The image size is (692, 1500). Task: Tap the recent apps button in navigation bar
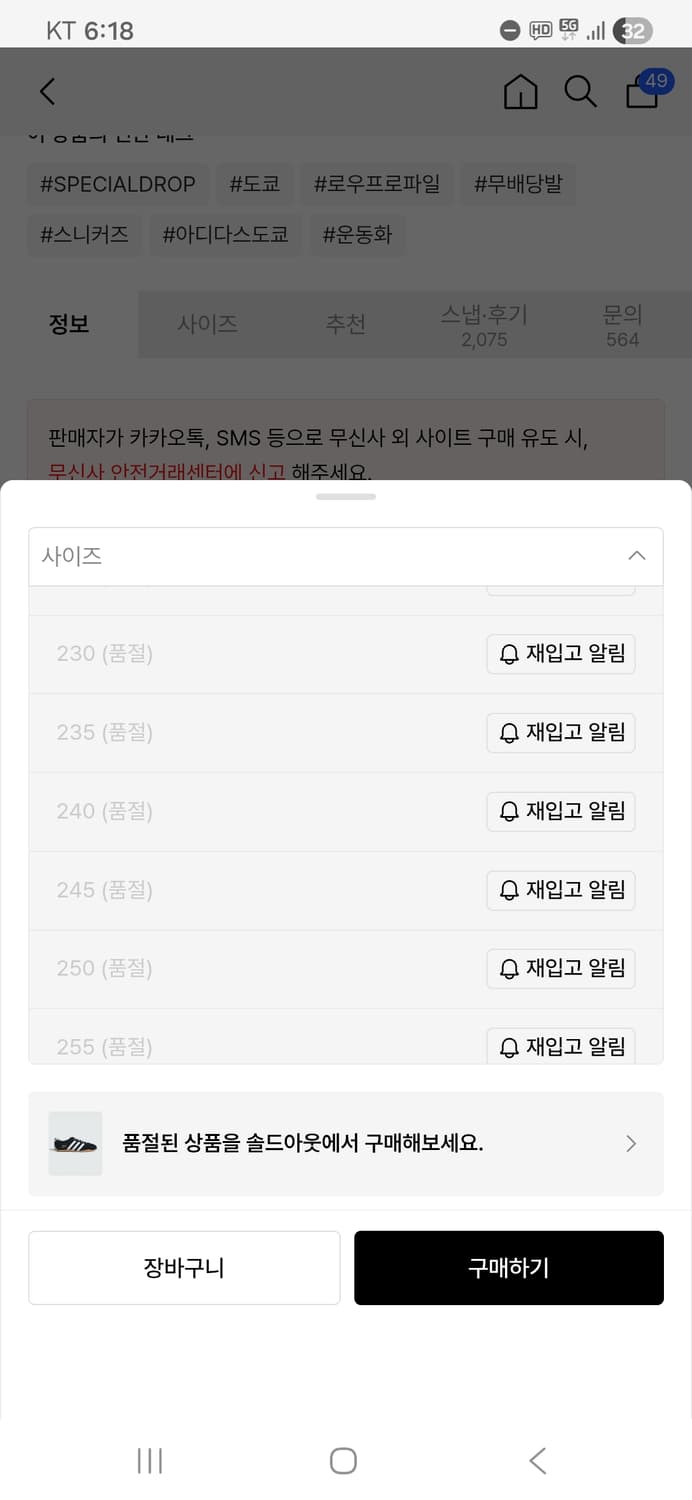(148, 1460)
